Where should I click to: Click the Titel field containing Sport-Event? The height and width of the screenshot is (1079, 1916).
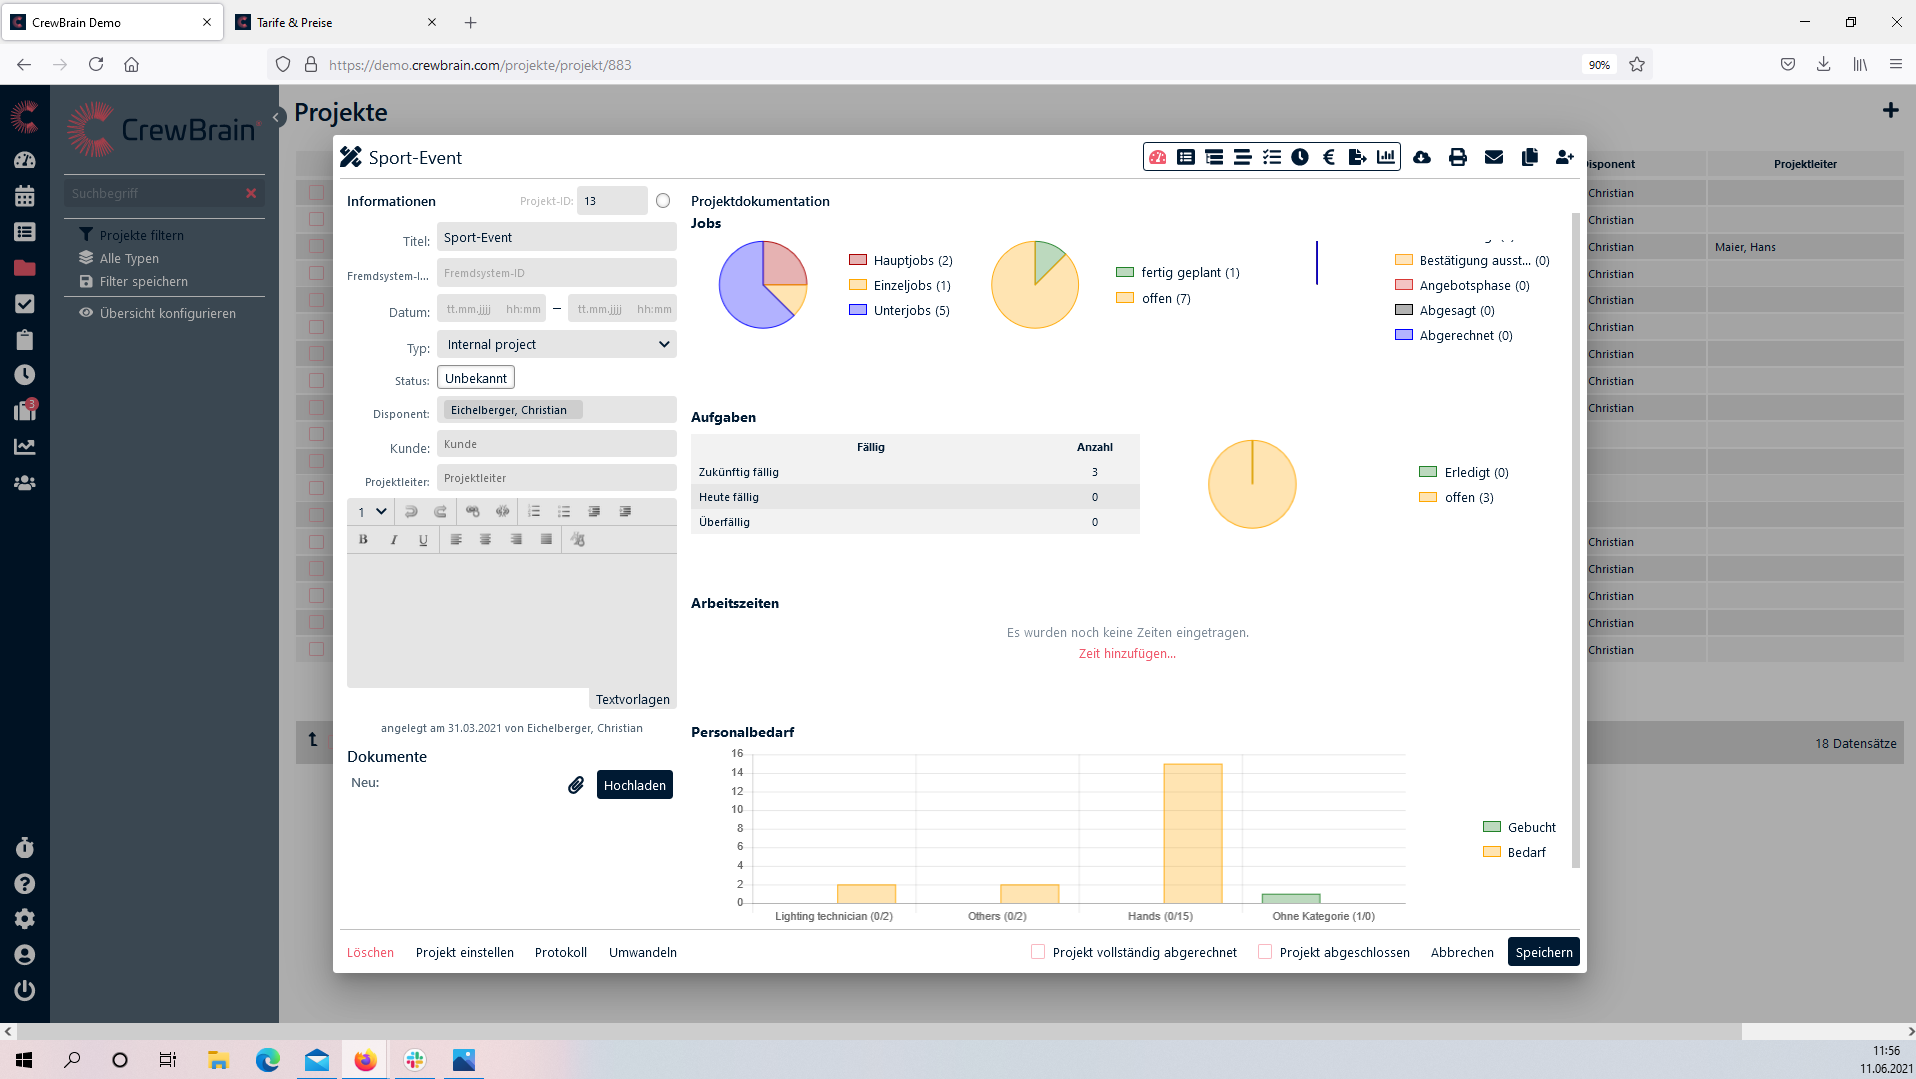[x=557, y=237]
